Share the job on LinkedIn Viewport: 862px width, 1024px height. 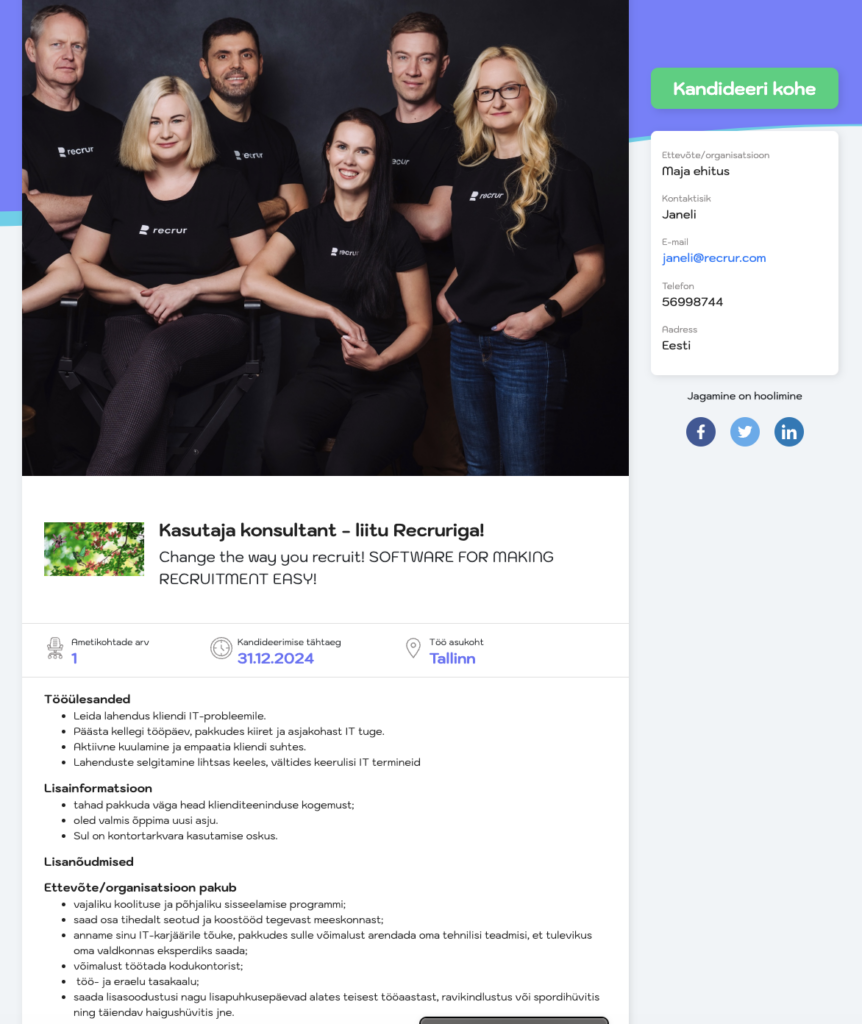(789, 432)
